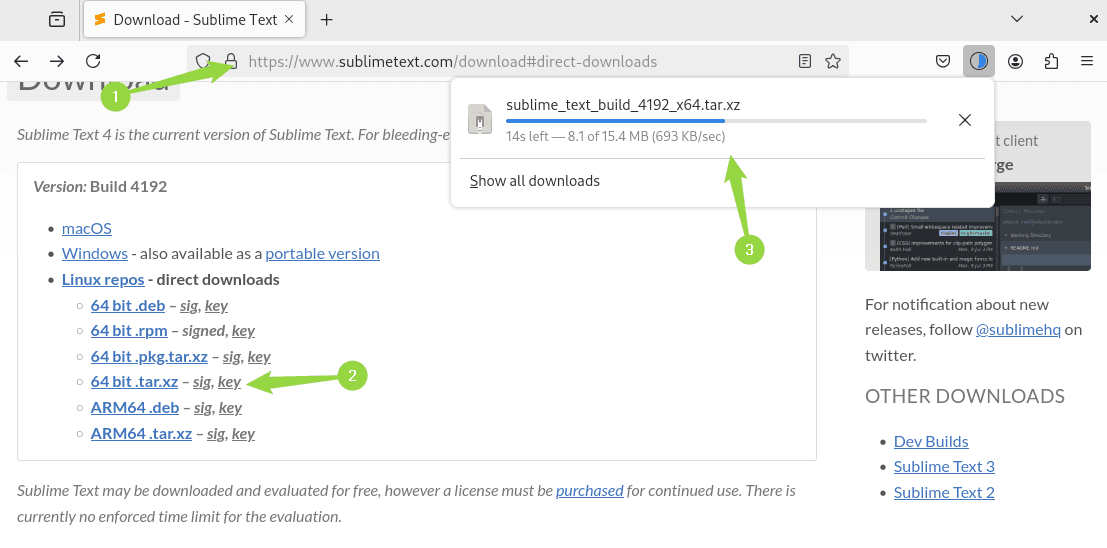
Task: Close the browser window
Action: (1094, 19)
